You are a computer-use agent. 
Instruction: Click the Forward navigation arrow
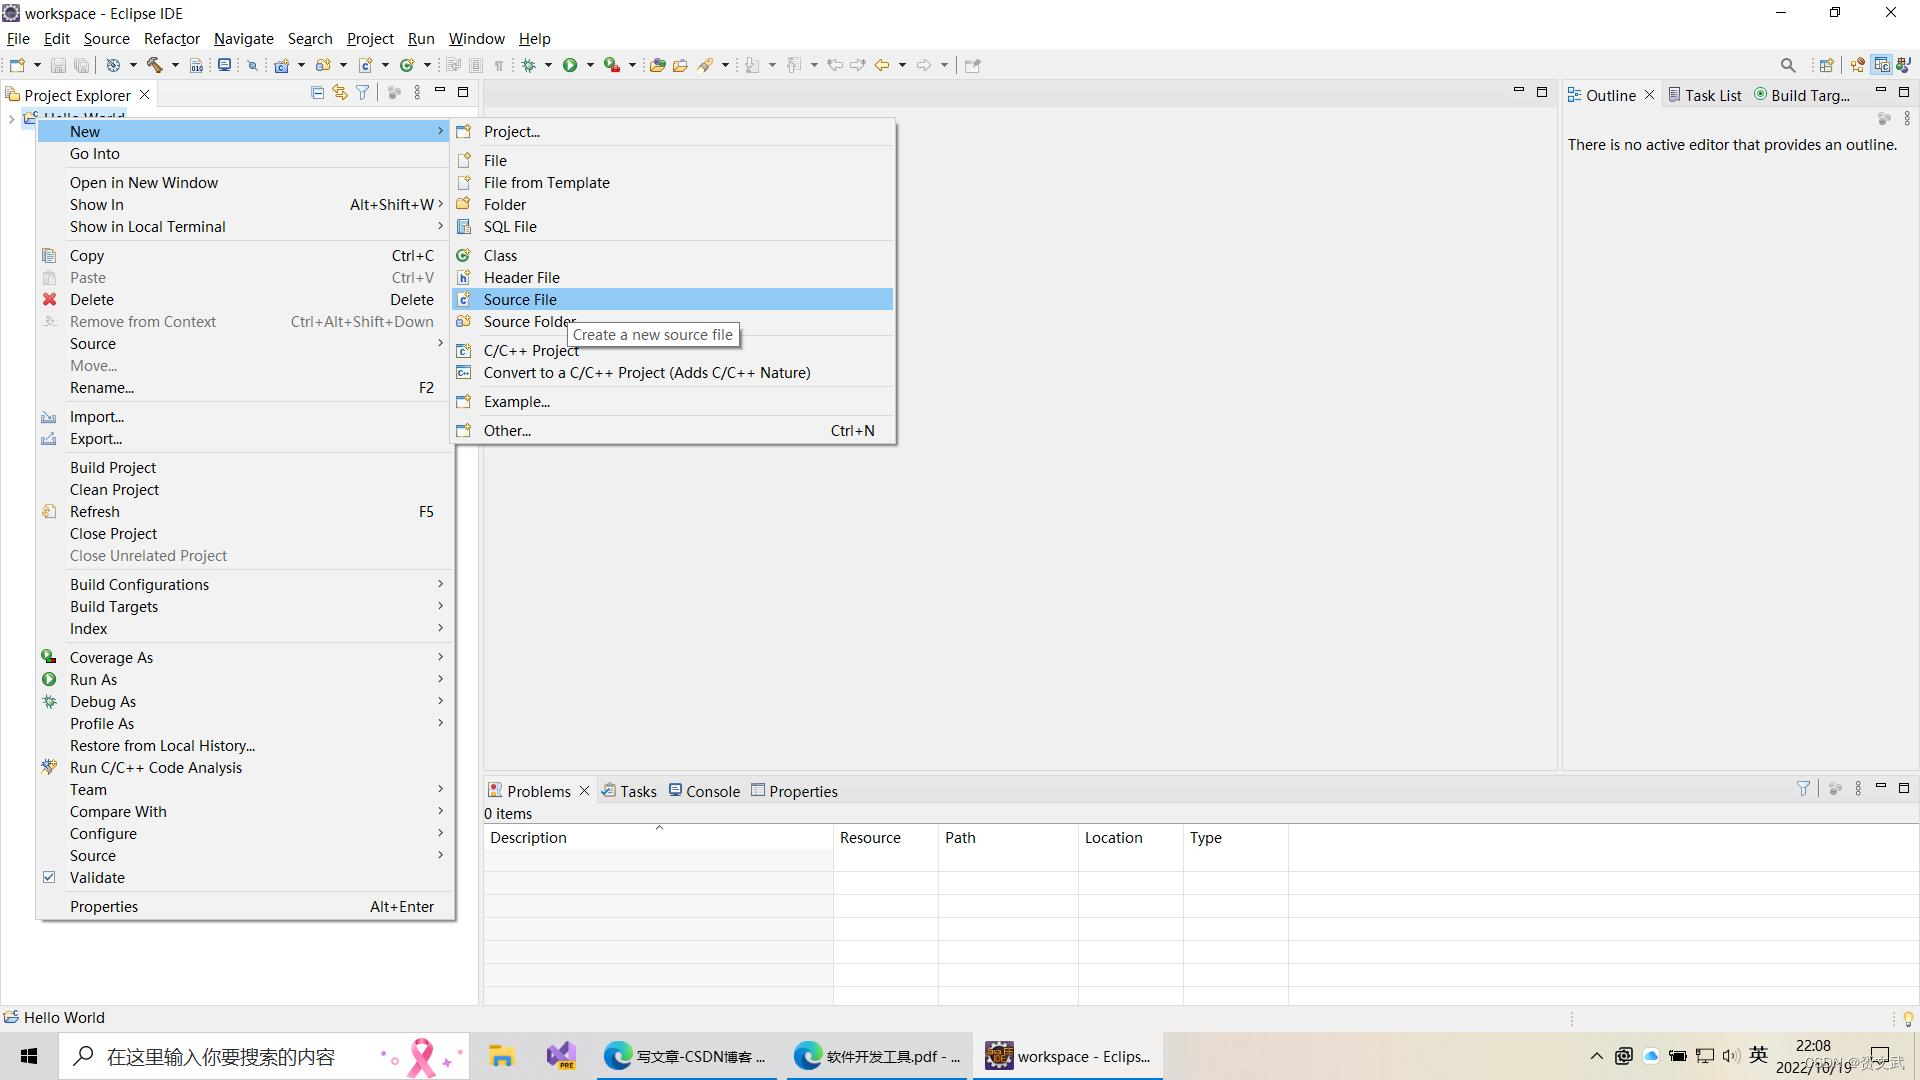[x=924, y=65]
